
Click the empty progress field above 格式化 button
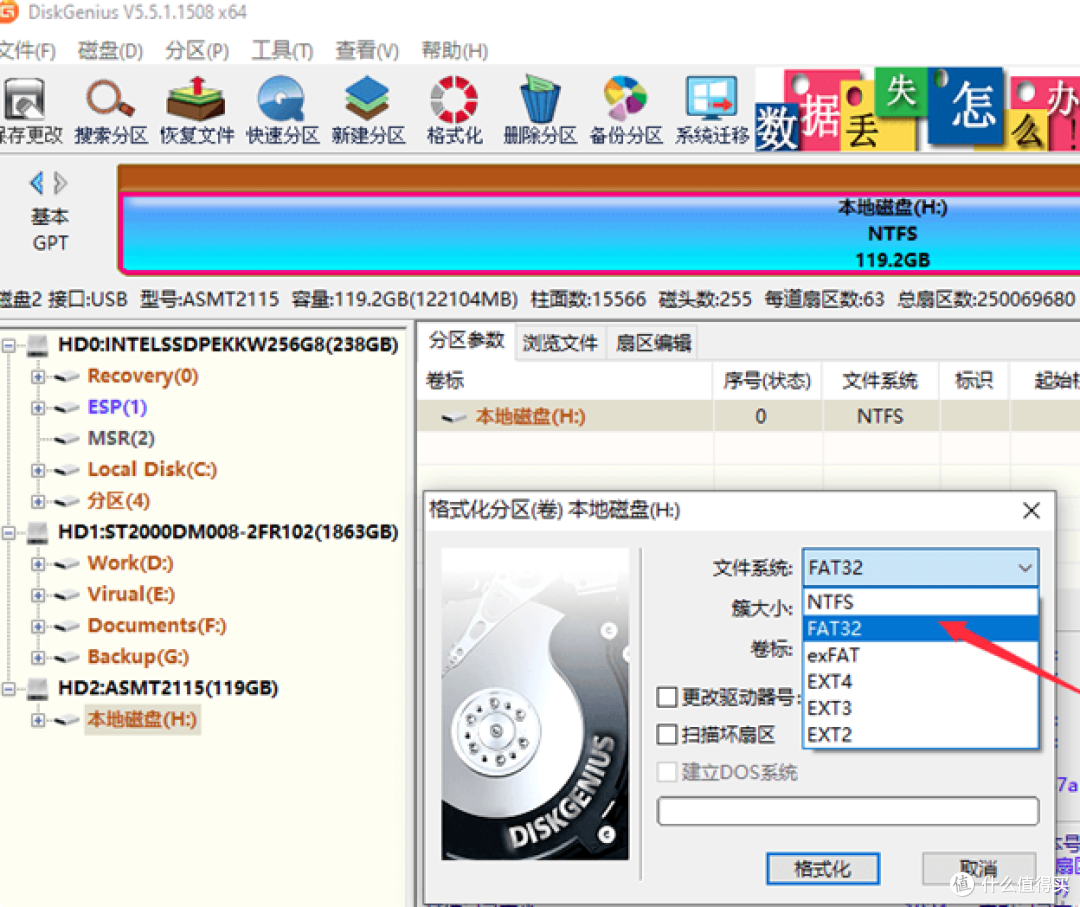[x=848, y=811]
